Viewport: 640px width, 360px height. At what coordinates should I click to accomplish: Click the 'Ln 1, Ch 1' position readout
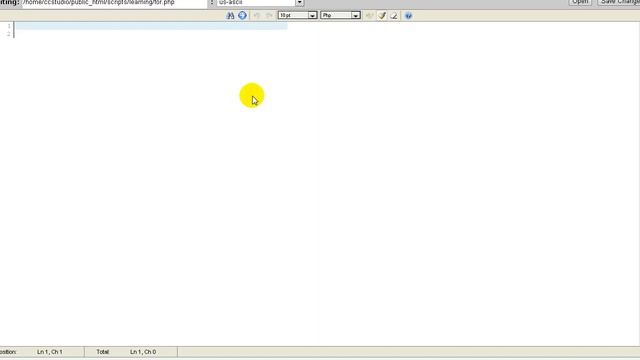[50, 352]
